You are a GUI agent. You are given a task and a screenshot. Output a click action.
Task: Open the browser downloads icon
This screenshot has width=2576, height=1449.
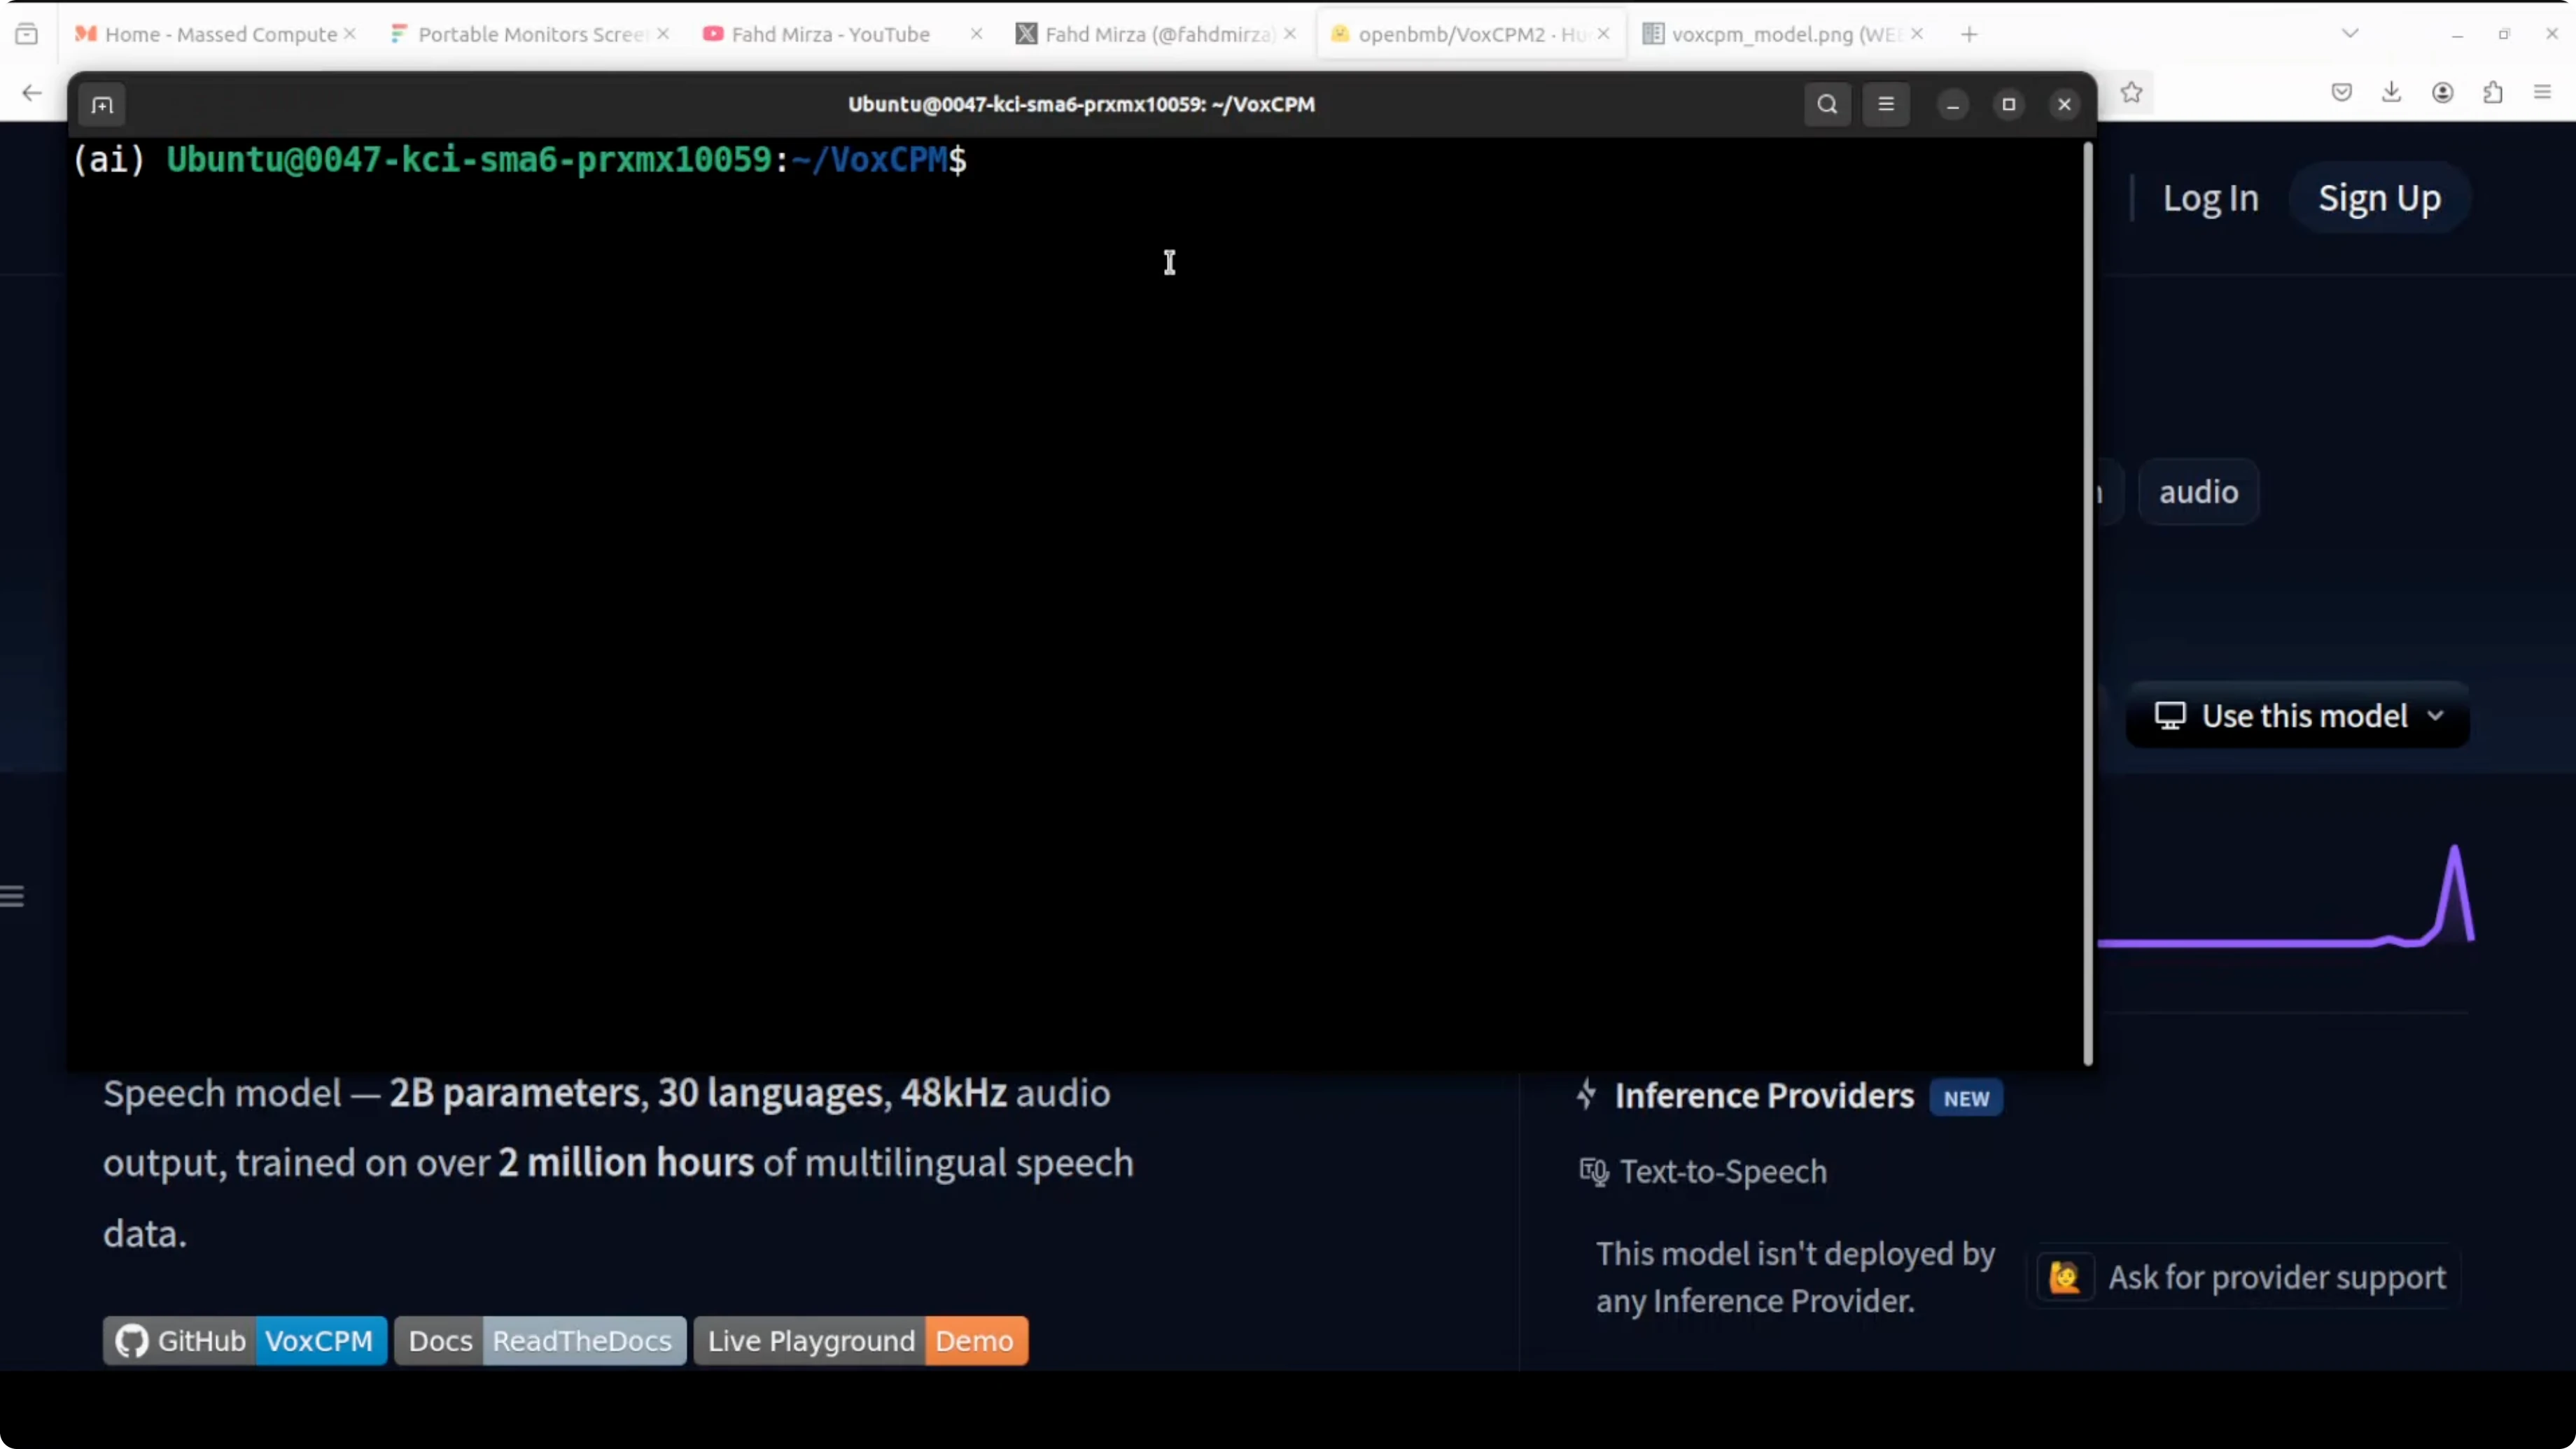pos(2391,93)
